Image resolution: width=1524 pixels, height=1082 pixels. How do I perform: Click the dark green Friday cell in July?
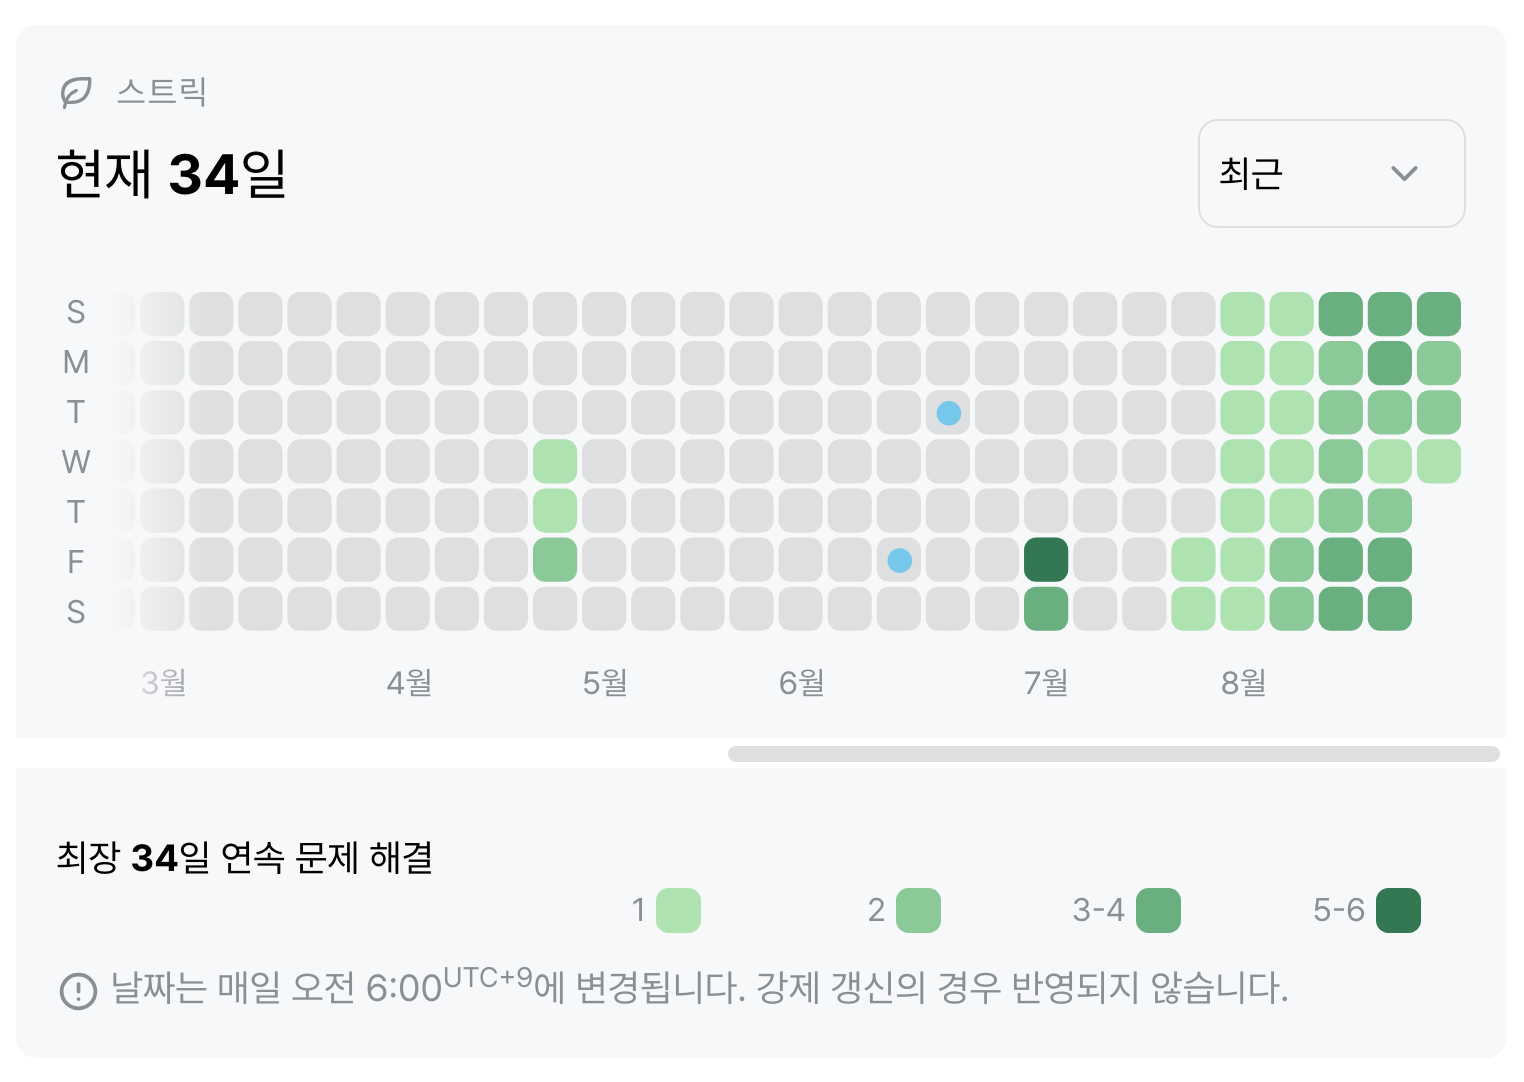pos(1046,561)
